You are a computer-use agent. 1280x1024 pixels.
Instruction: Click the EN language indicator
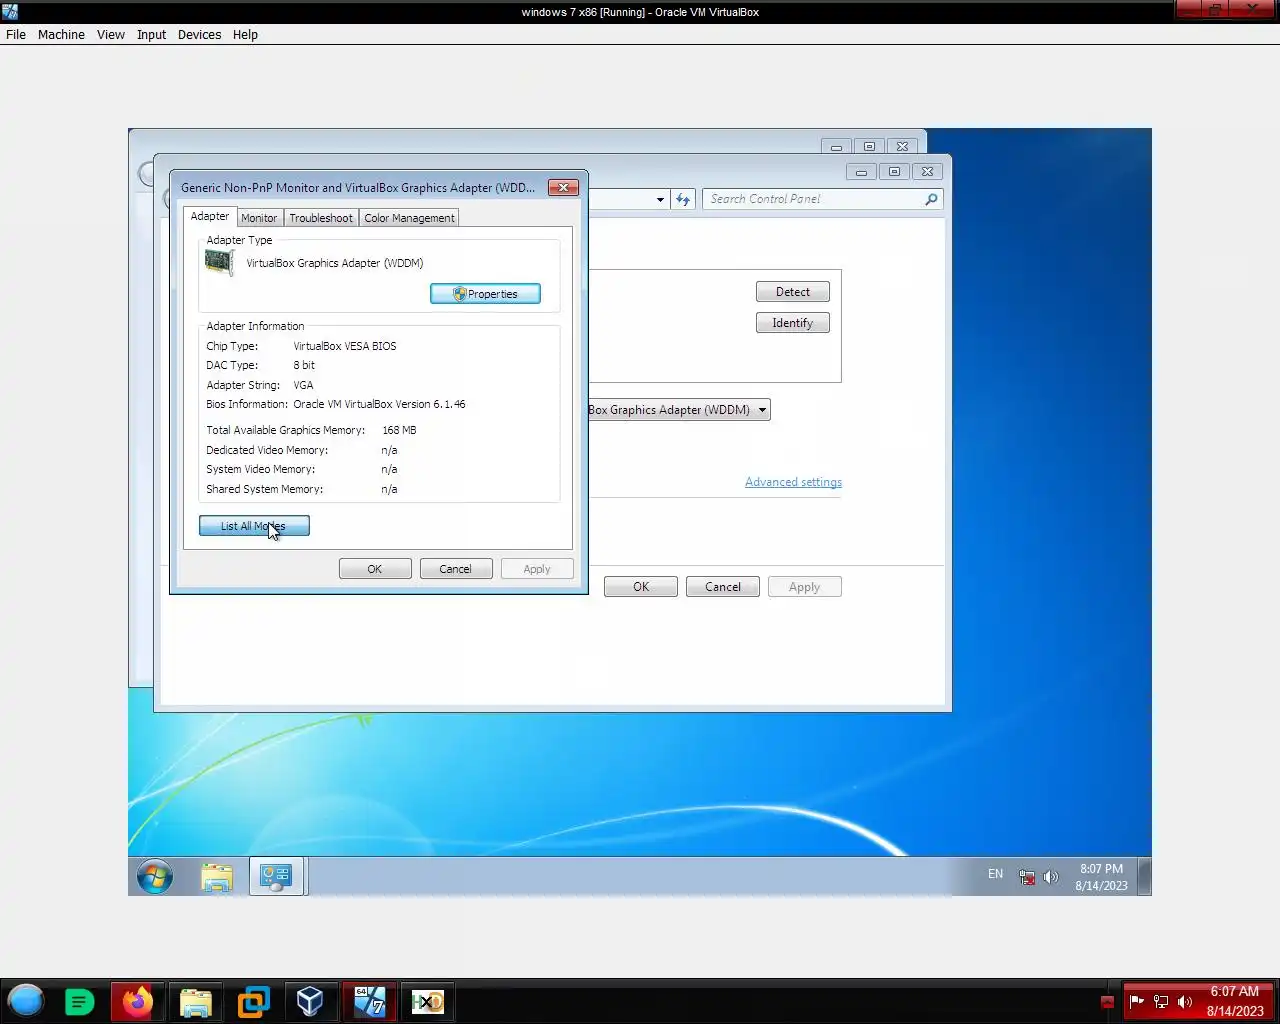(x=995, y=874)
